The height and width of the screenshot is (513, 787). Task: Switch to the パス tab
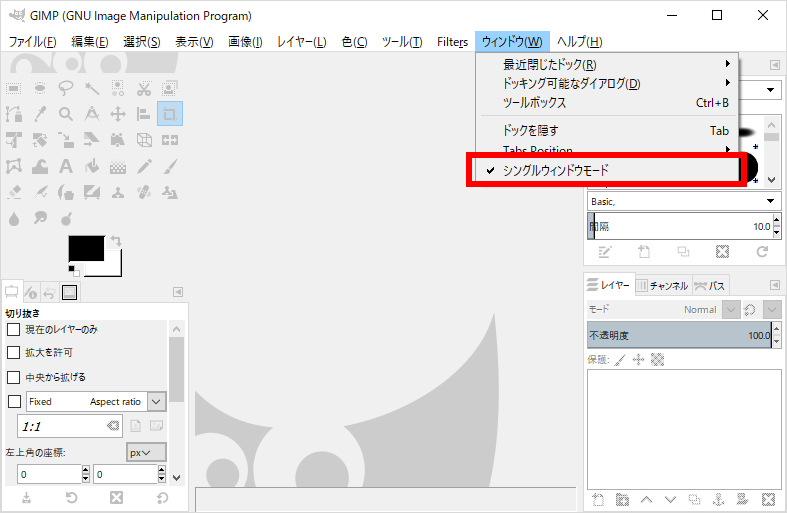tap(710, 286)
